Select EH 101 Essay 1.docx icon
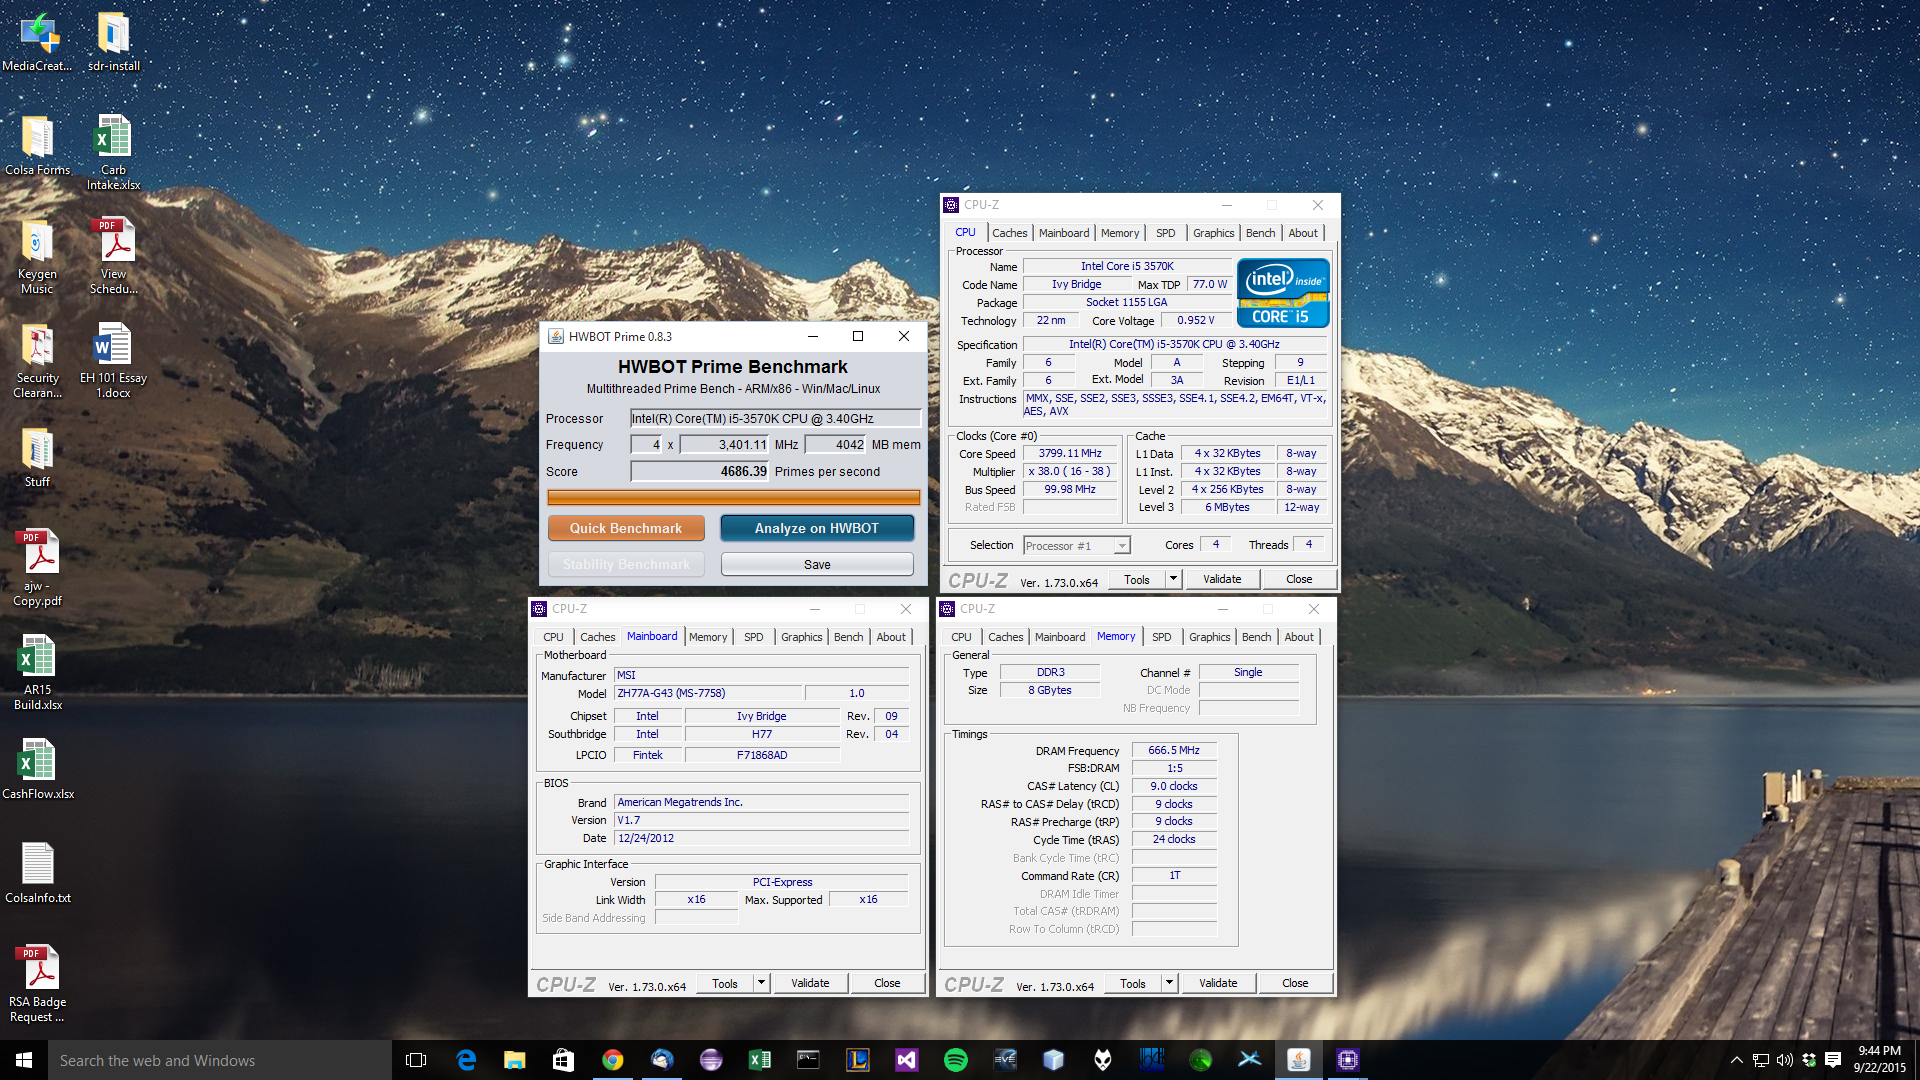Viewport: 1920px width, 1080px height. click(113, 361)
